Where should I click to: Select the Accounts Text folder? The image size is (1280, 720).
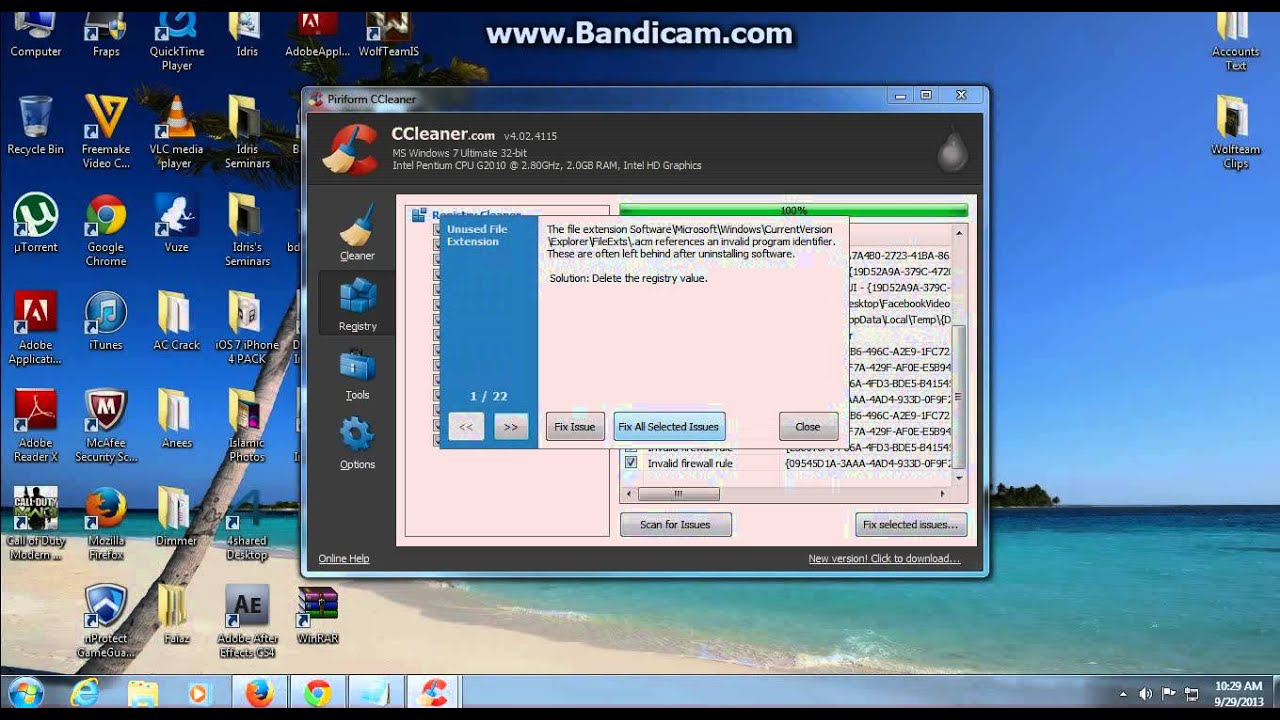[x=1236, y=41]
